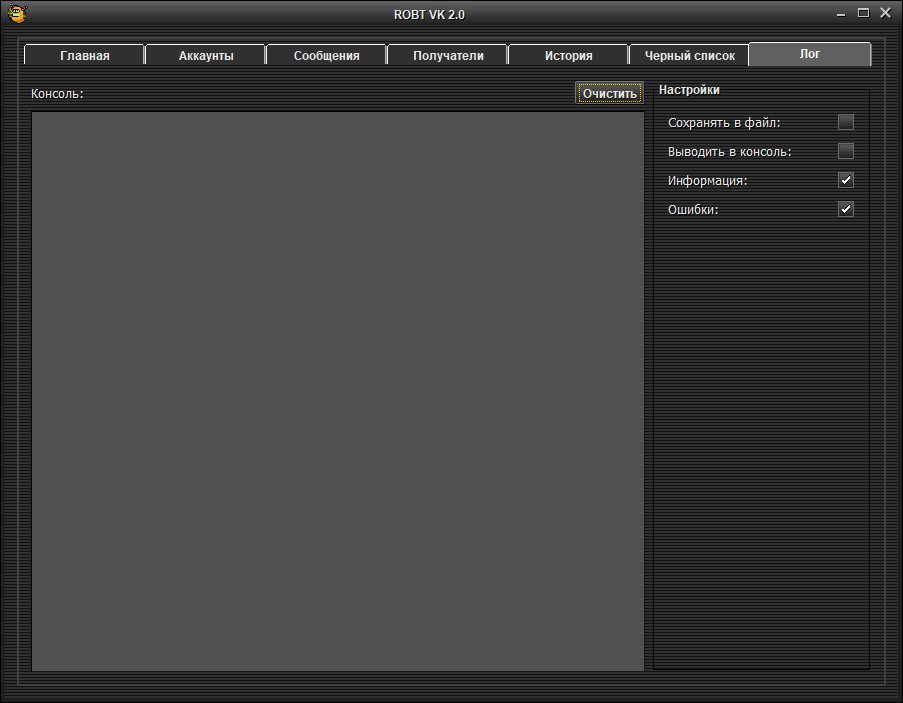The image size is (903, 703).
Task: Open the История tab
Action: click(568, 56)
